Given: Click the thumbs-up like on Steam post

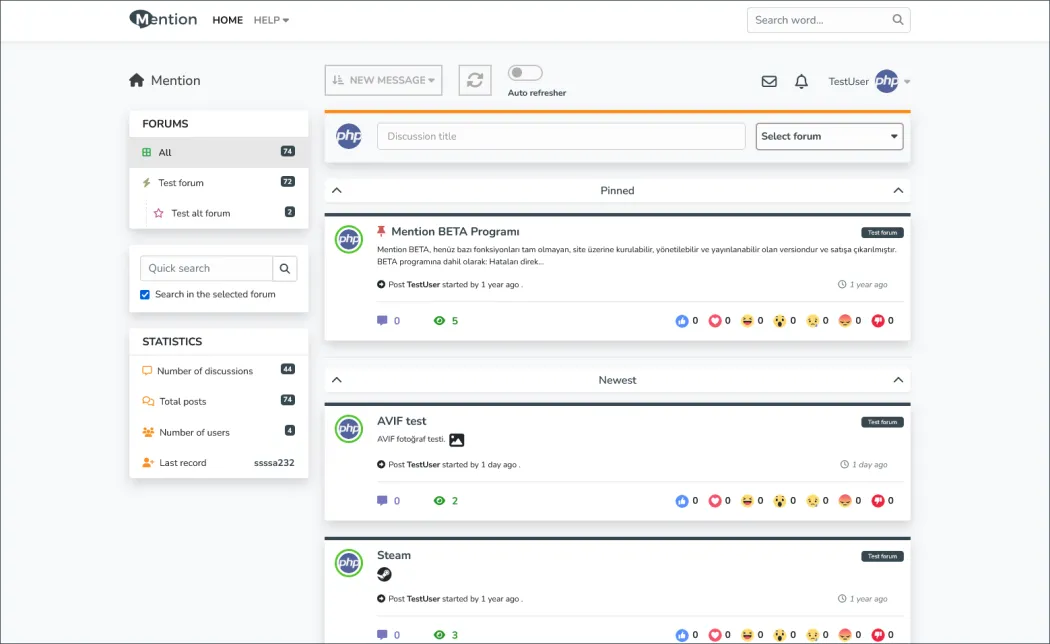Looking at the screenshot, I should pos(682,635).
